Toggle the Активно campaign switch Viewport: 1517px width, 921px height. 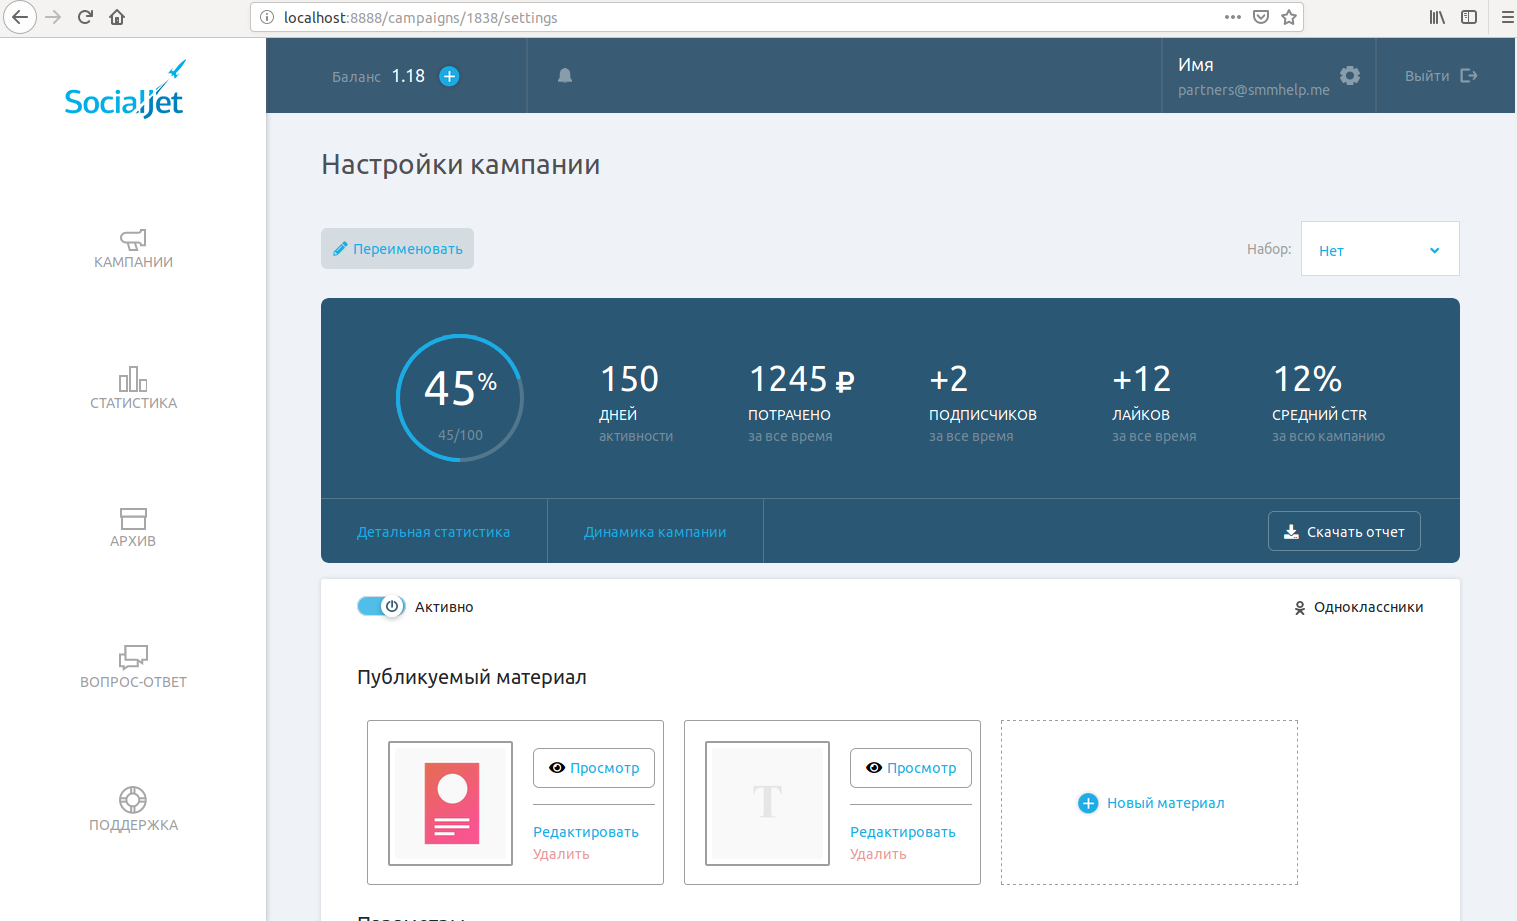(380, 606)
